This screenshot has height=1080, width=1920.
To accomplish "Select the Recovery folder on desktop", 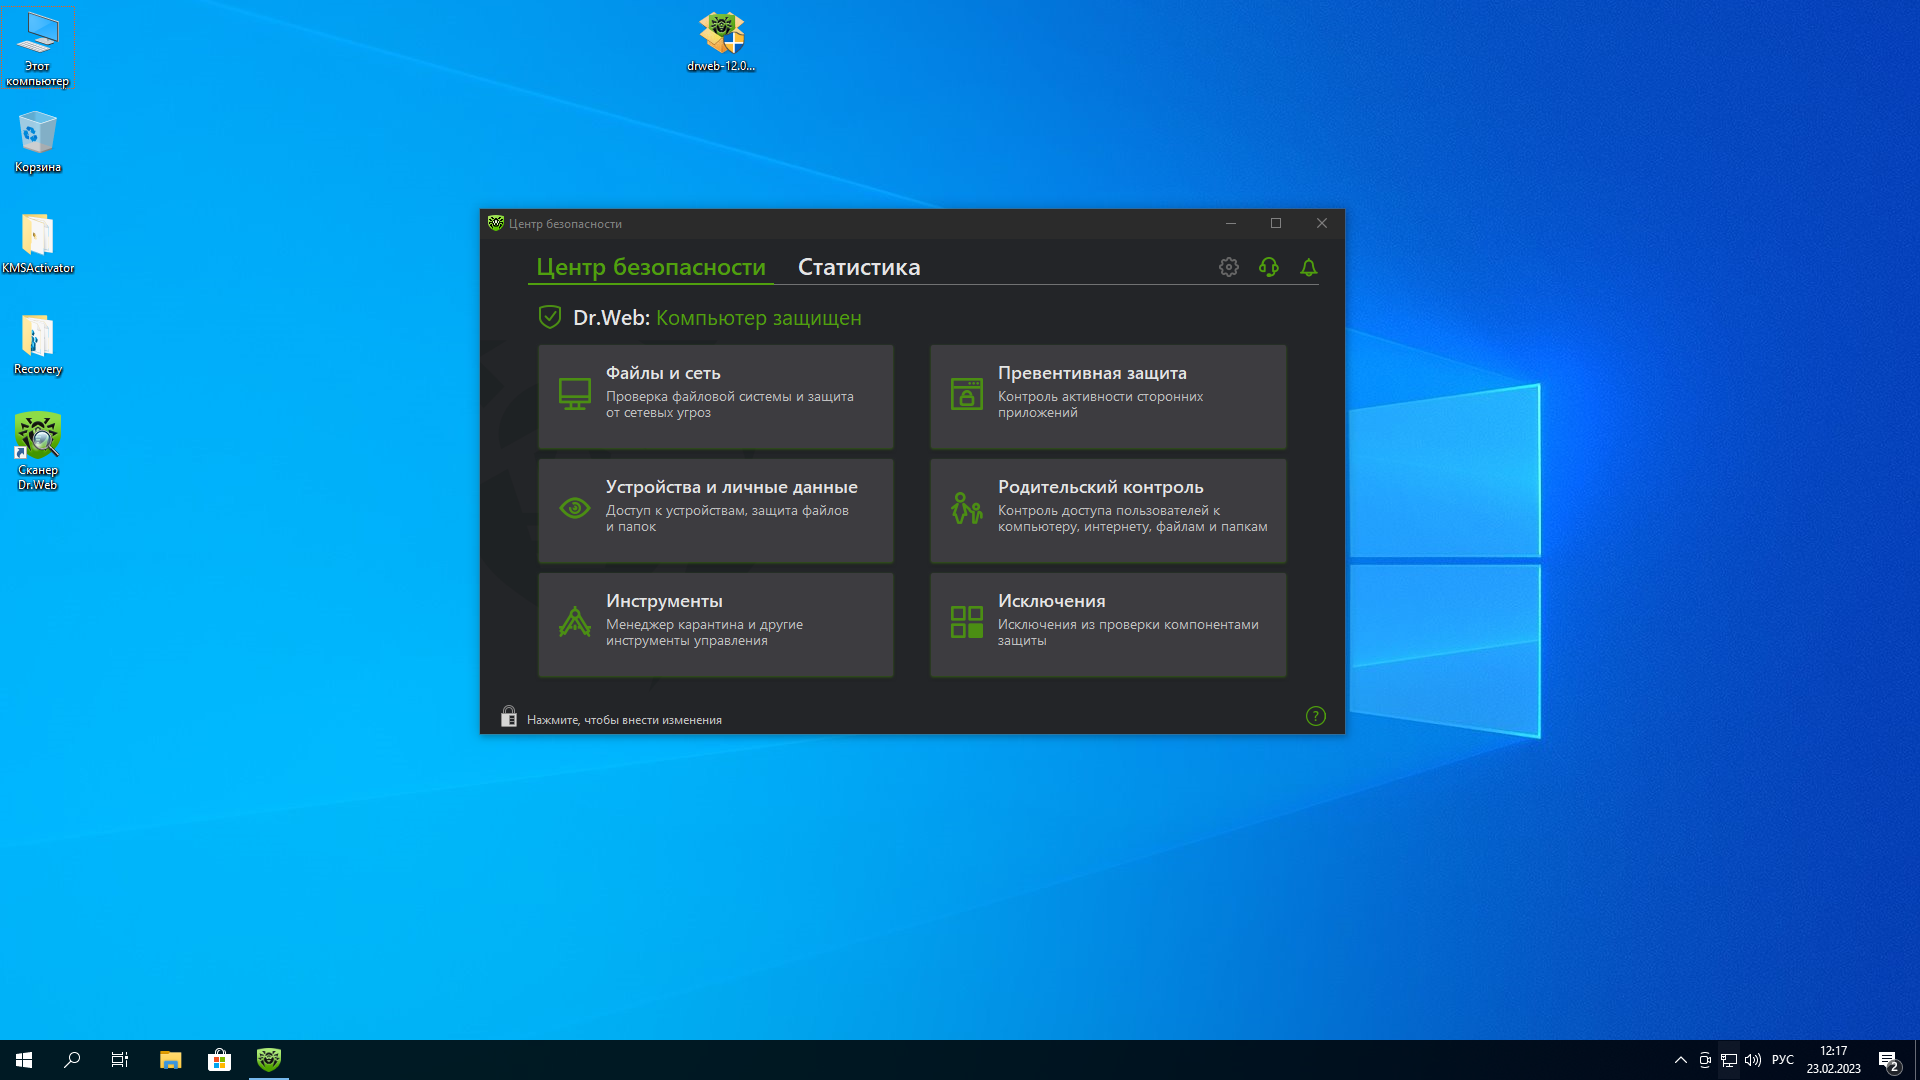I will [x=38, y=345].
